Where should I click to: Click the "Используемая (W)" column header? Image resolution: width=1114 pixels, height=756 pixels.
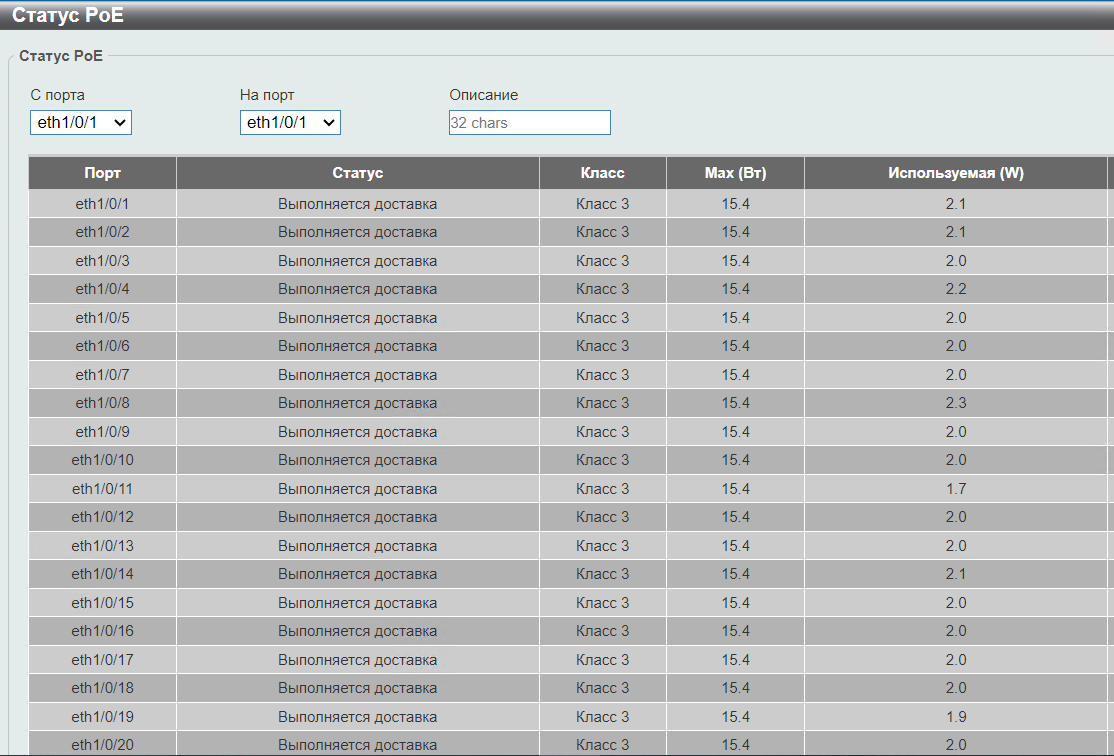tap(955, 173)
